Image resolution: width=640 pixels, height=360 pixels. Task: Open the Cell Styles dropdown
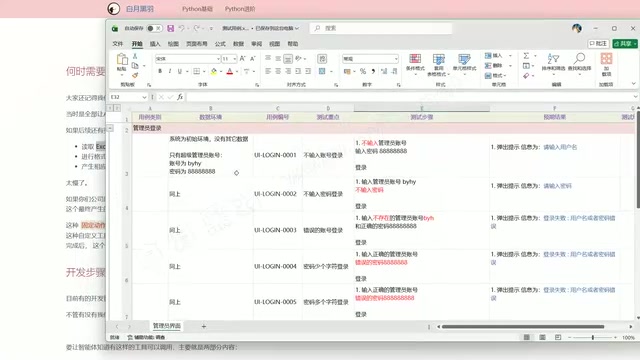click(x=464, y=64)
